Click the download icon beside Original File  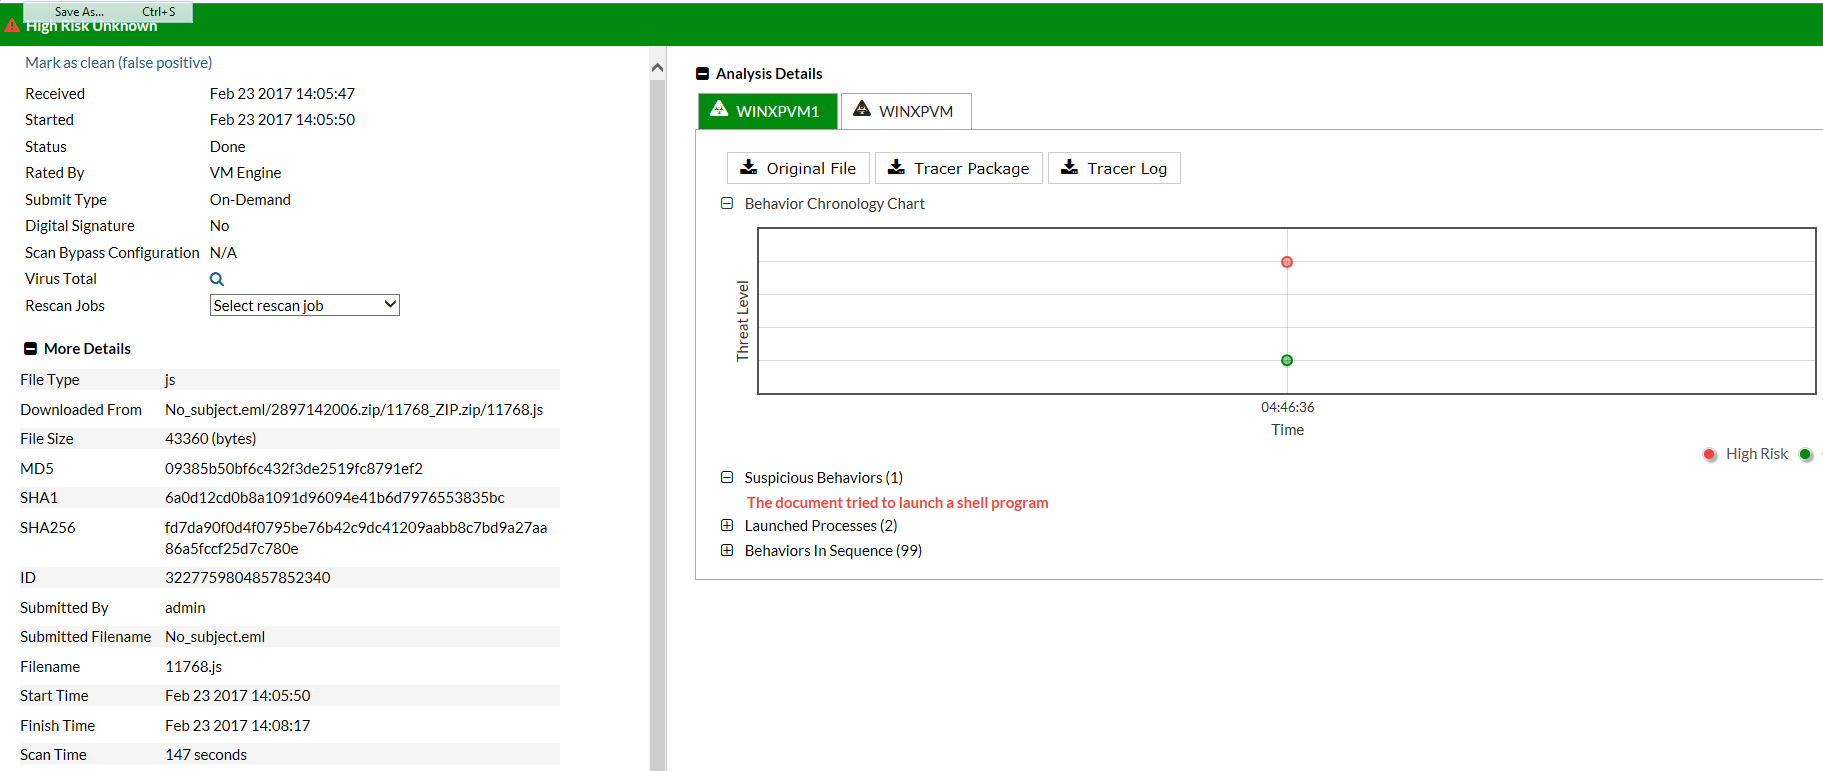(x=748, y=167)
